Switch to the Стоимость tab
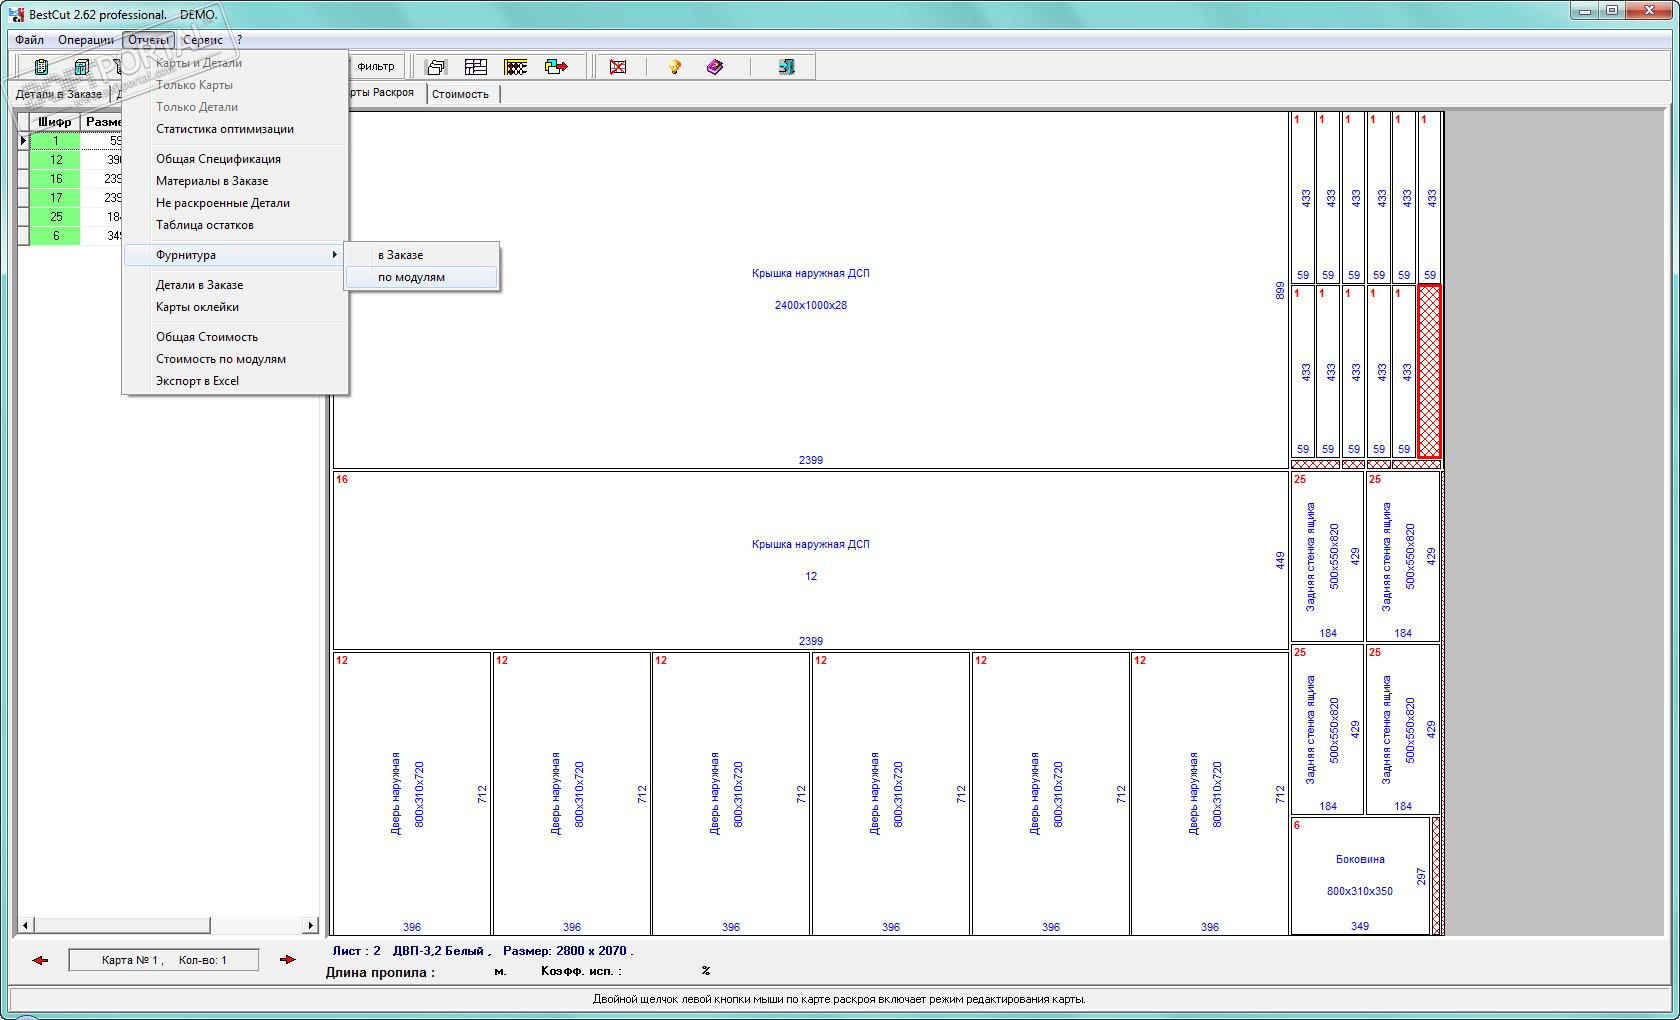This screenshot has width=1680, height=1020. pyautogui.click(x=461, y=94)
